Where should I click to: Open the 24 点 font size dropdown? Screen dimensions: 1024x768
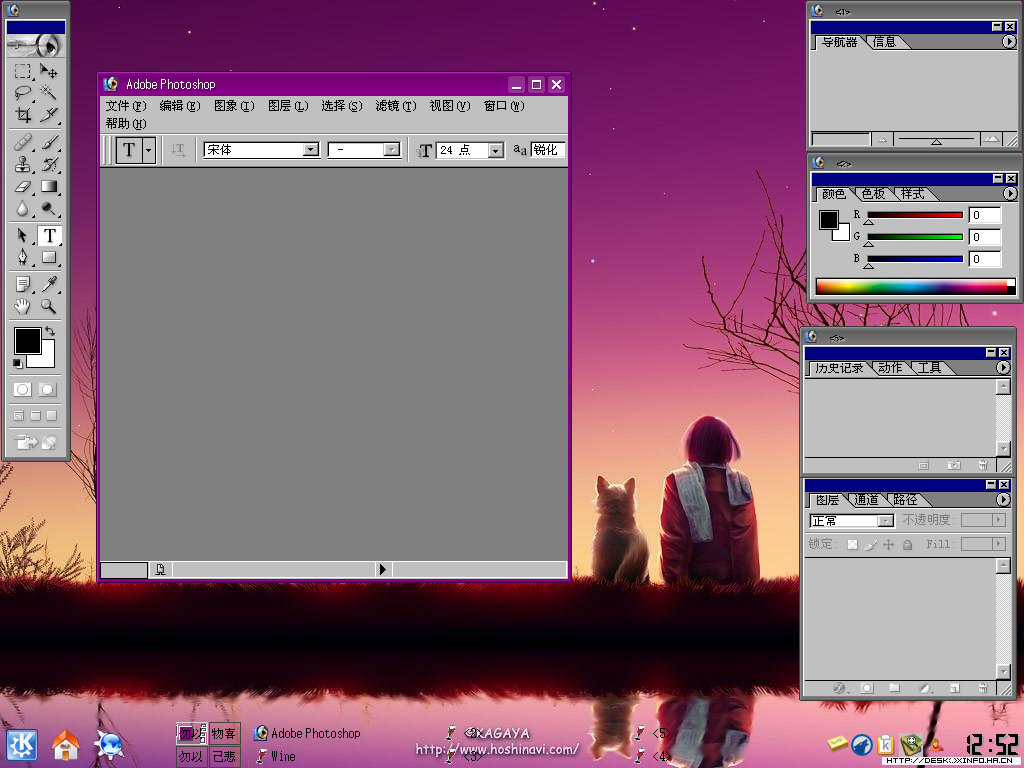point(496,151)
